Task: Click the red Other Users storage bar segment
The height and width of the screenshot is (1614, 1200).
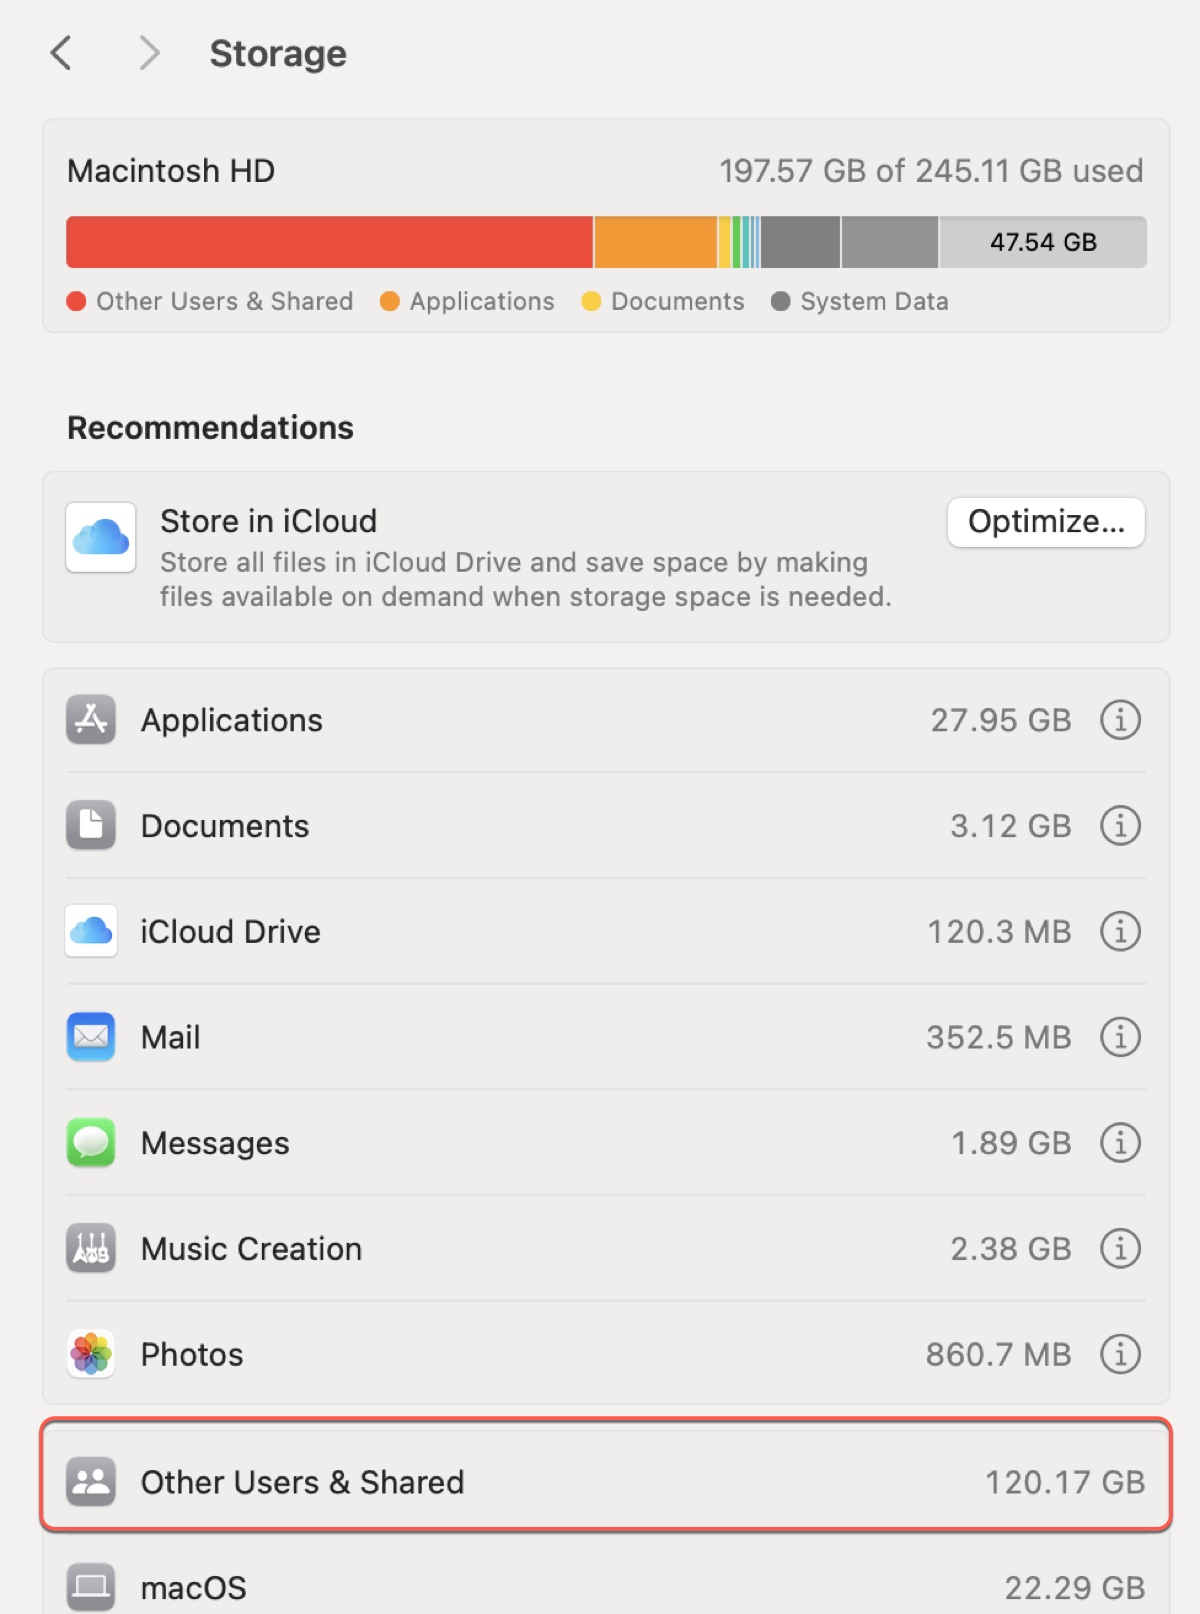Action: pos(329,242)
